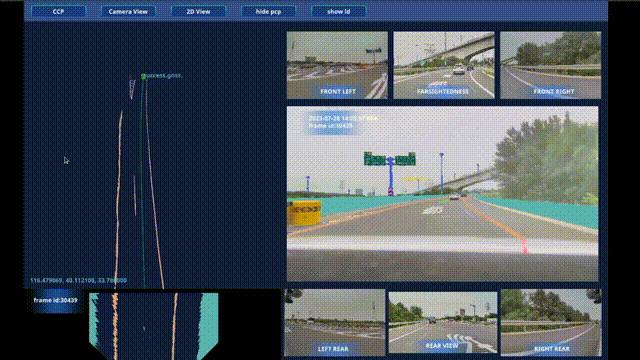
Task: Click the green GNSS marker on the map
Action: [143, 76]
